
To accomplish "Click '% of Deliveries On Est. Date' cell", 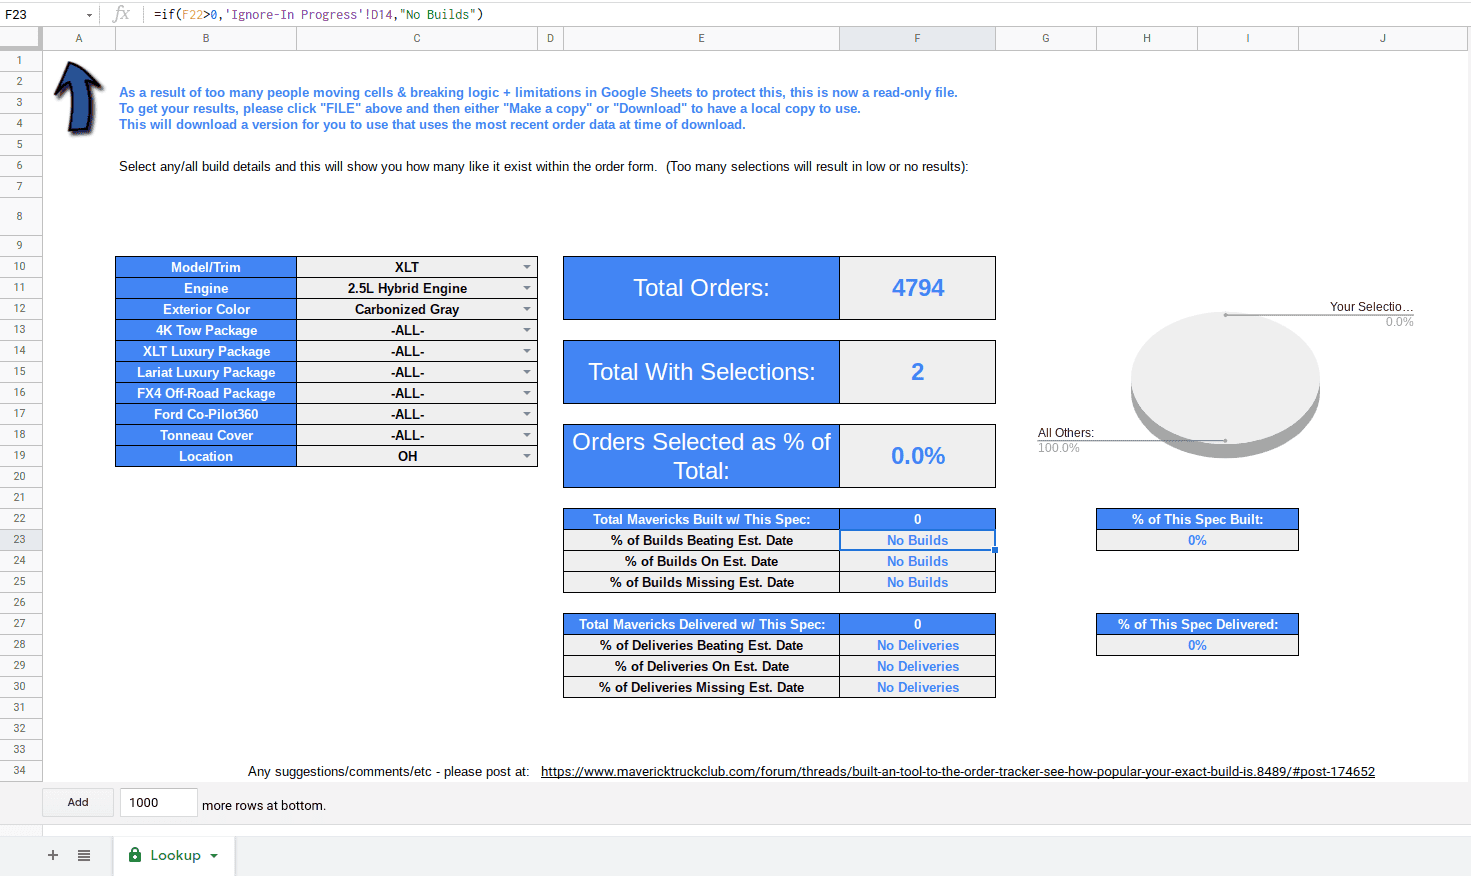I will [701, 666].
